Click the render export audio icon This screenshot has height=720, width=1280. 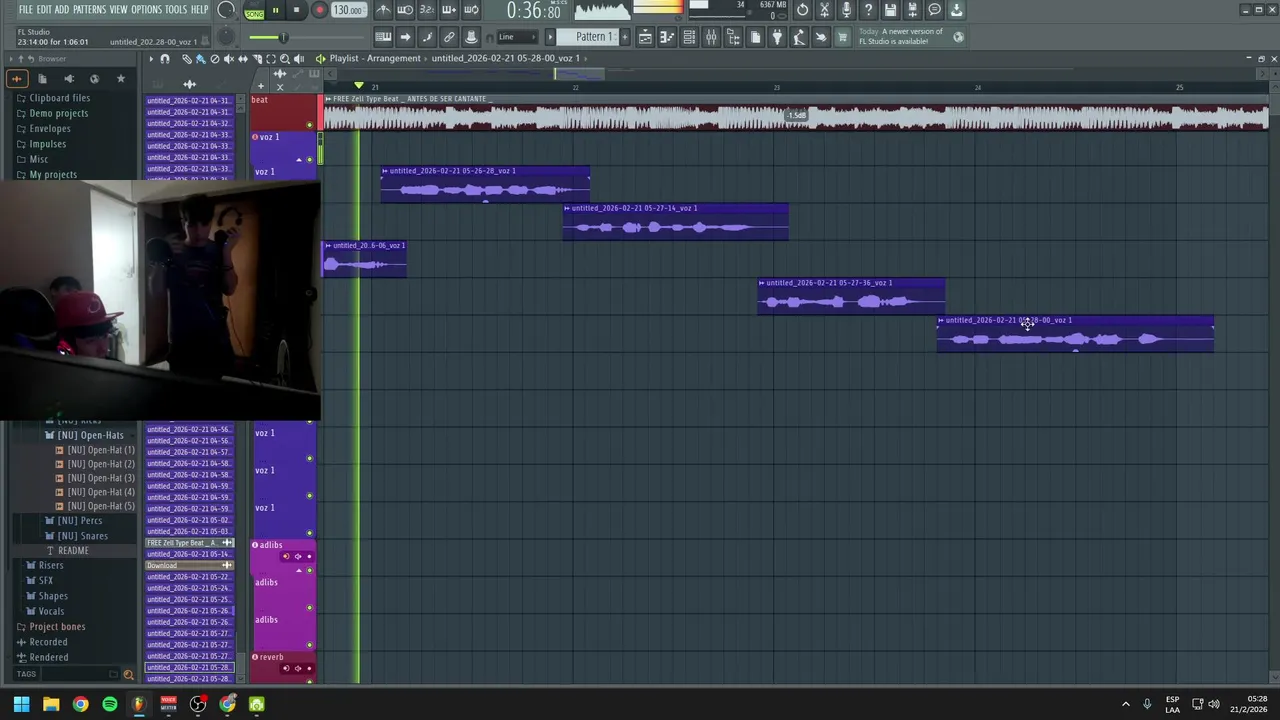(x=912, y=10)
